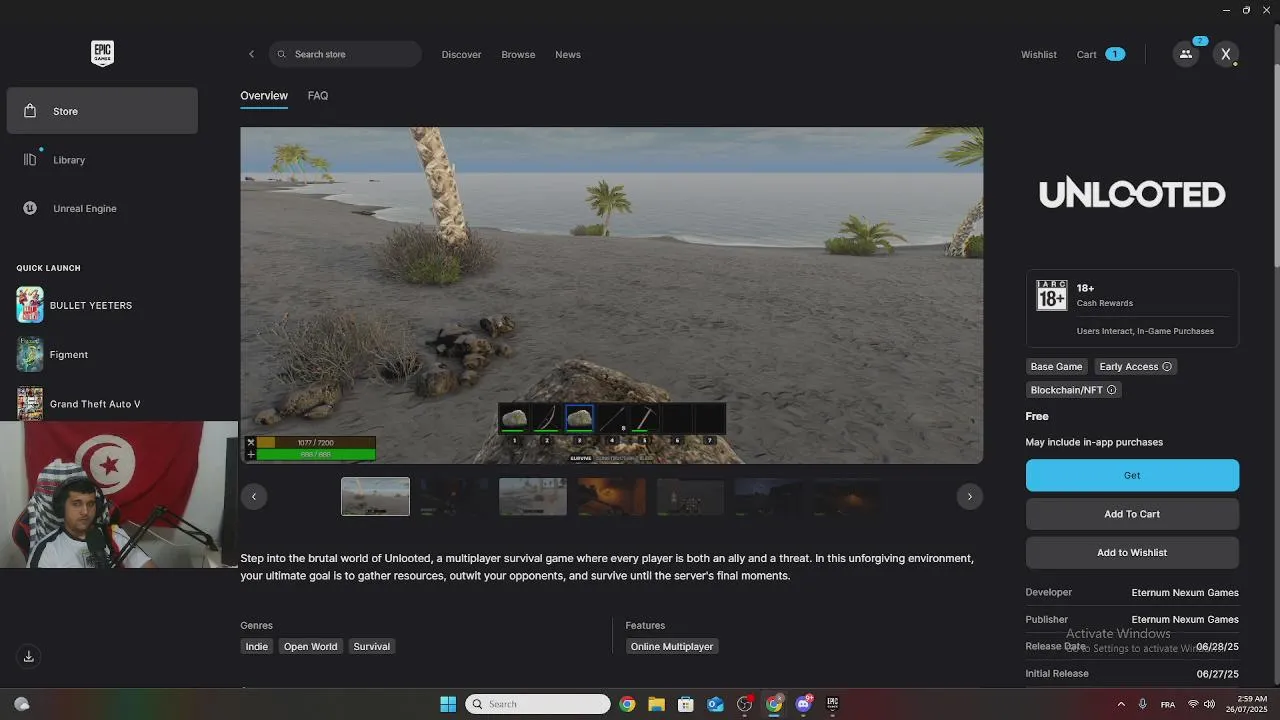
Task: Click the FRA language indicator
Action: (1168, 704)
